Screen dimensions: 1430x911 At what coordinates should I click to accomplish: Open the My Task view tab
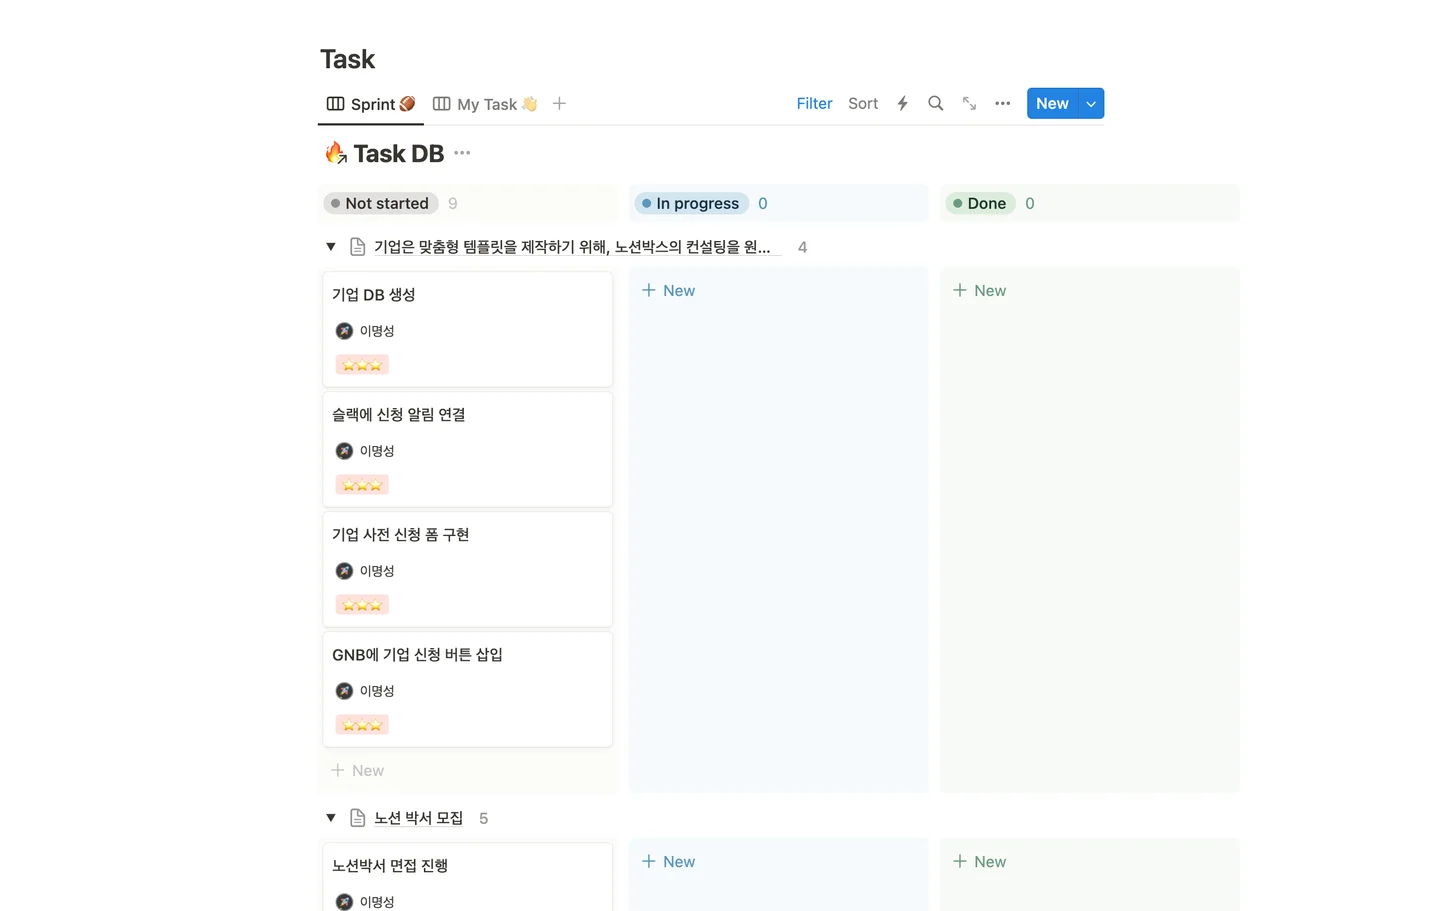click(x=485, y=104)
